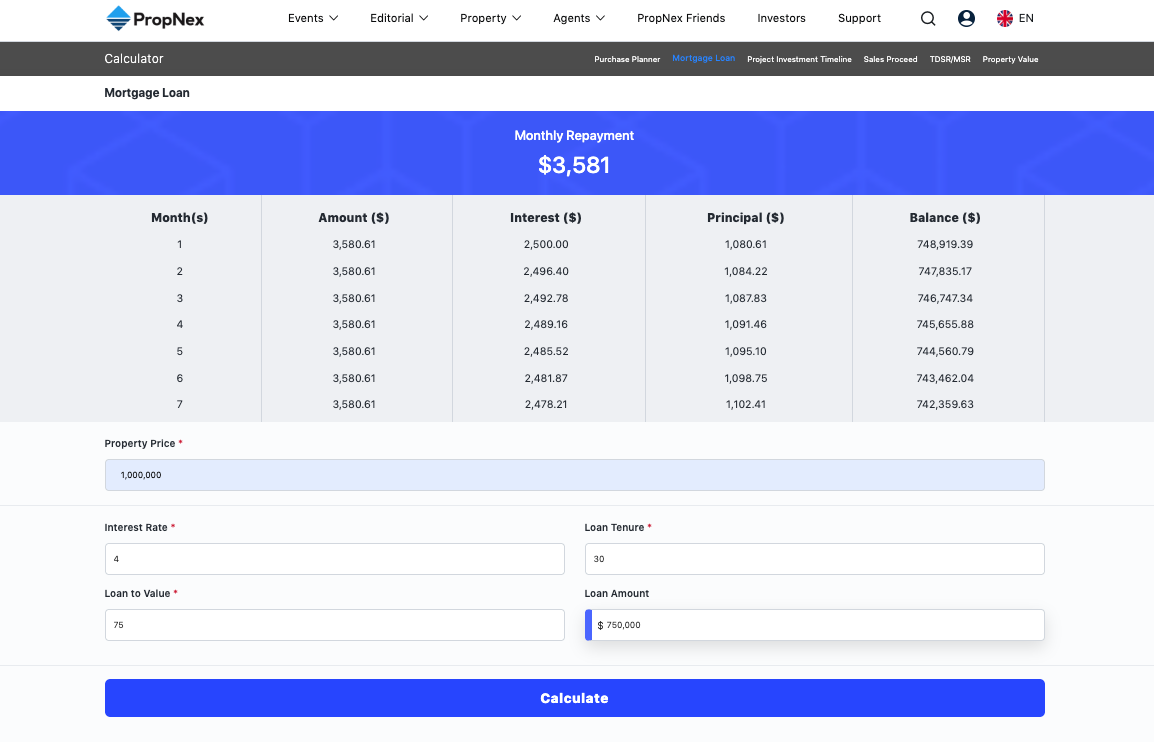Select the Project Investment Timeline tab

(x=799, y=59)
